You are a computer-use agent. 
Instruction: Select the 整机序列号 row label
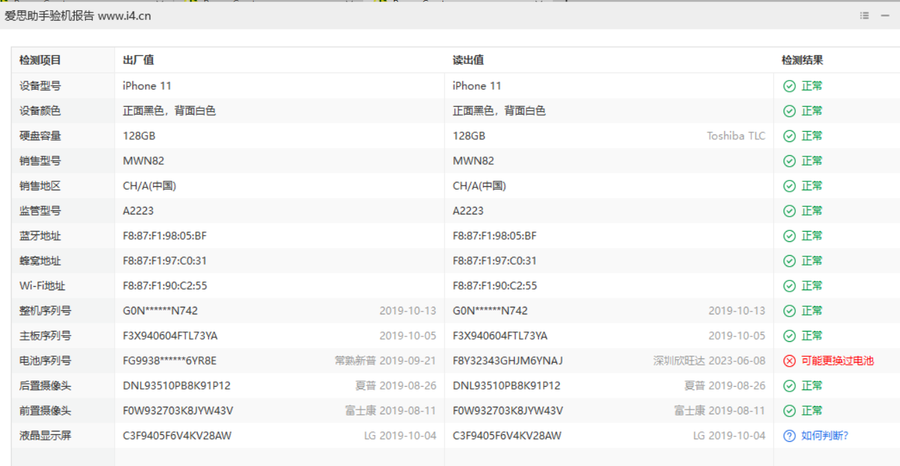click(x=45, y=311)
